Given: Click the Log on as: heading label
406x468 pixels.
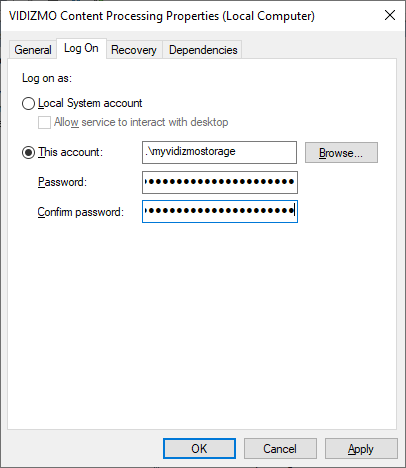Looking at the screenshot, I should point(47,78).
